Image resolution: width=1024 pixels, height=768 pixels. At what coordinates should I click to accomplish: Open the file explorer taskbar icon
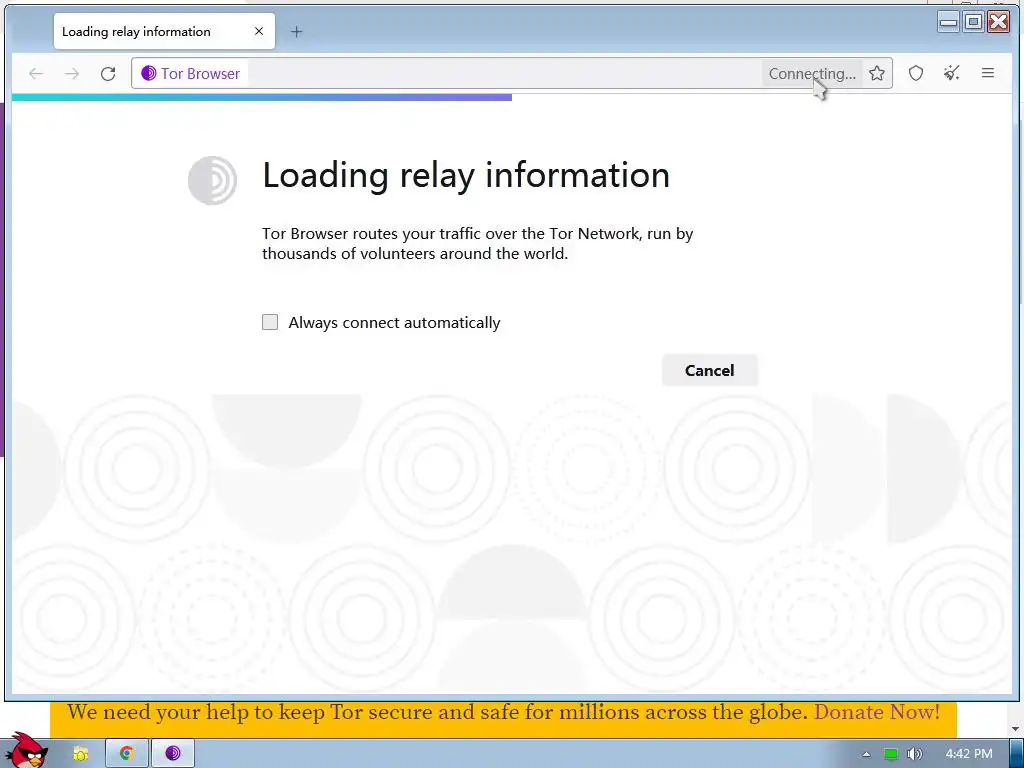click(x=80, y=754)
